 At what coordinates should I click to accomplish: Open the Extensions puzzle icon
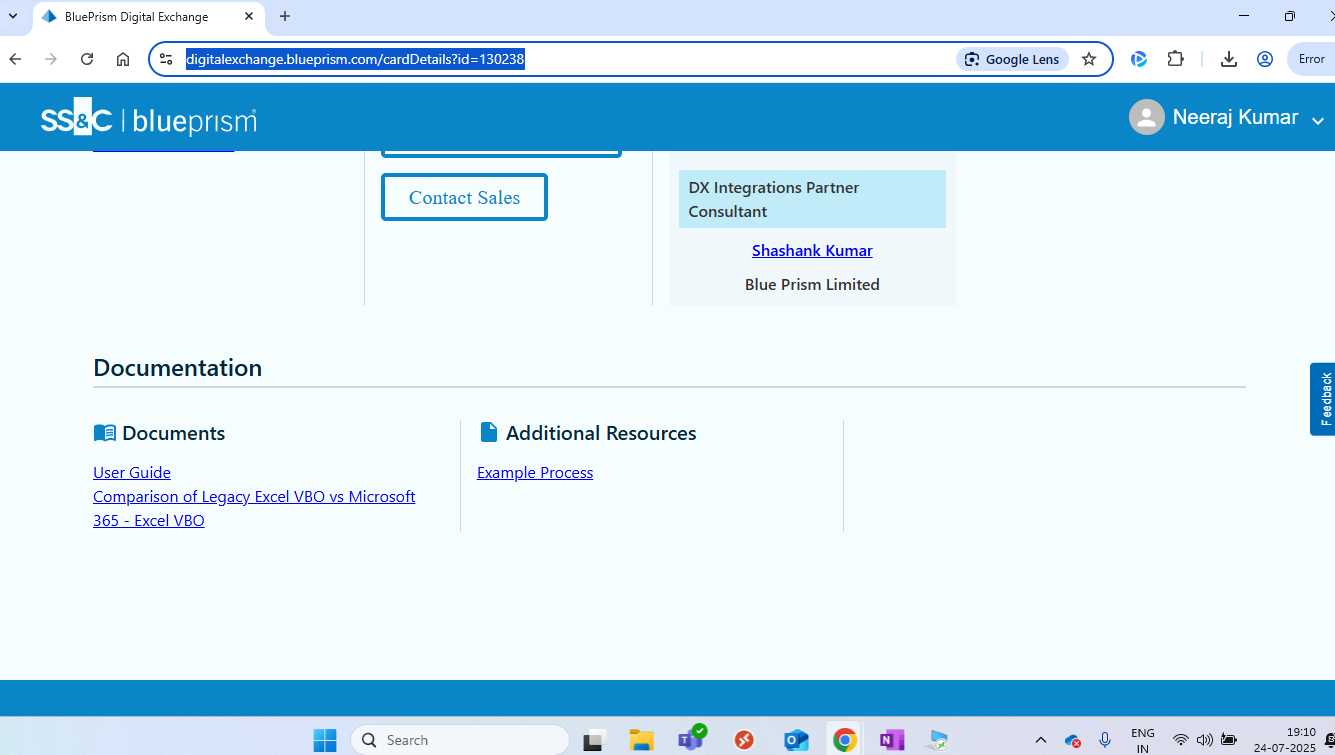1176,59
